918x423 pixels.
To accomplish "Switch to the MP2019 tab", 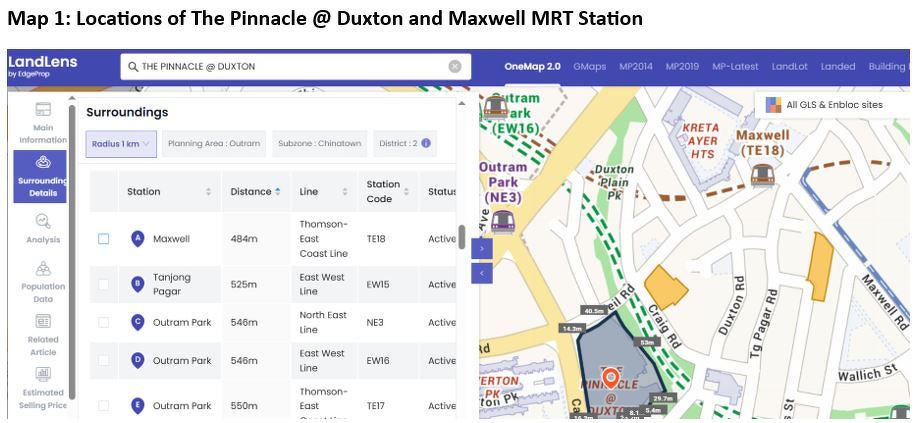I will point(682,67).
